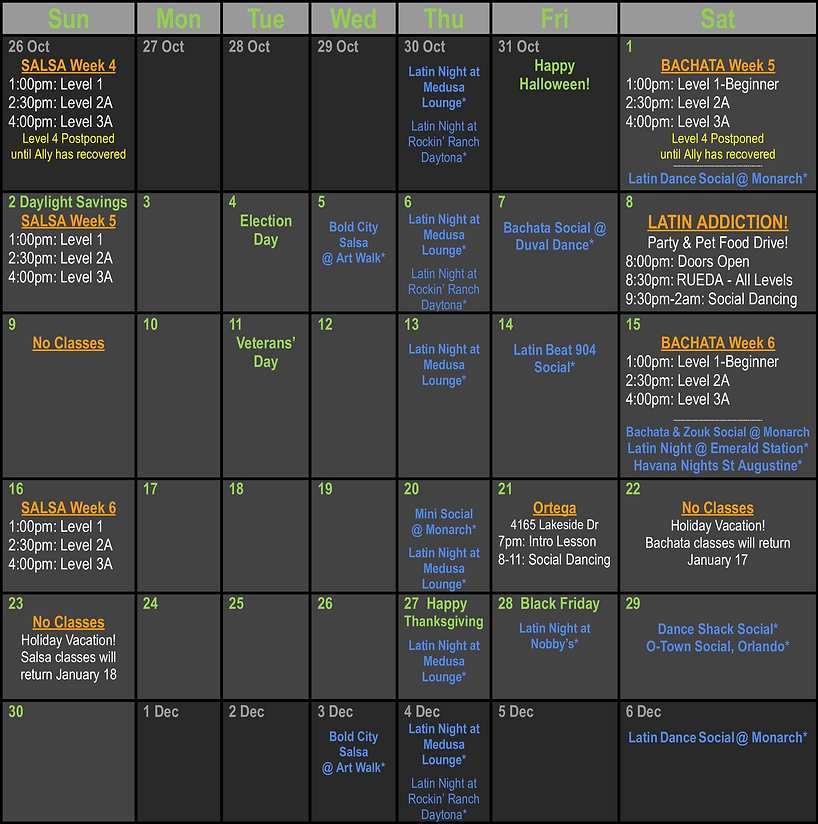Click No Classes on Sunday 9
The width and height of the screenshot is (818, 824).
[x=68, y=343]
